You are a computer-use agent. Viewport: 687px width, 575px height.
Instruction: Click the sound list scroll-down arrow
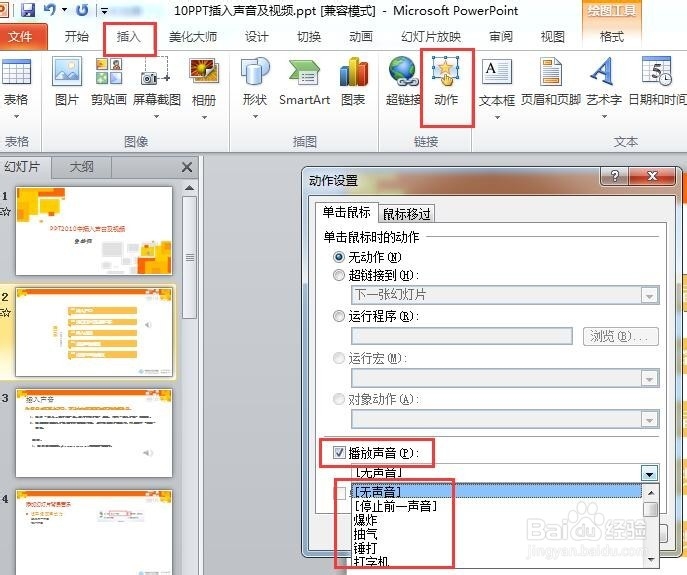tap(651, 560)
